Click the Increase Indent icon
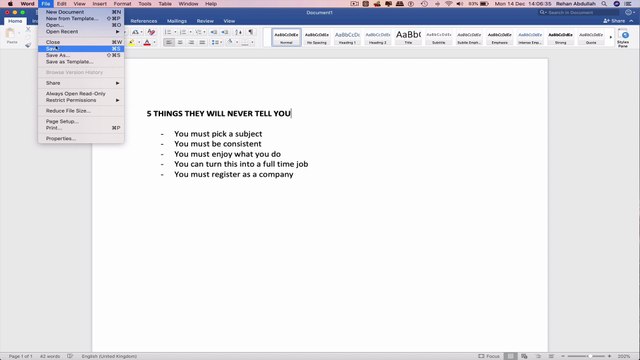This screenshot has height=360, width=640. coord(225,32)
